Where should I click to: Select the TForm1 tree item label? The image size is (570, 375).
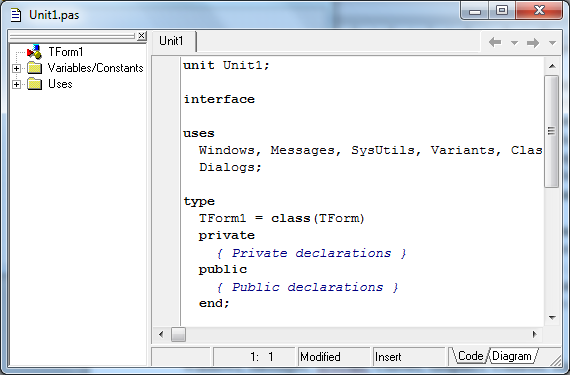pyautogui.click(x=66, y=52)
